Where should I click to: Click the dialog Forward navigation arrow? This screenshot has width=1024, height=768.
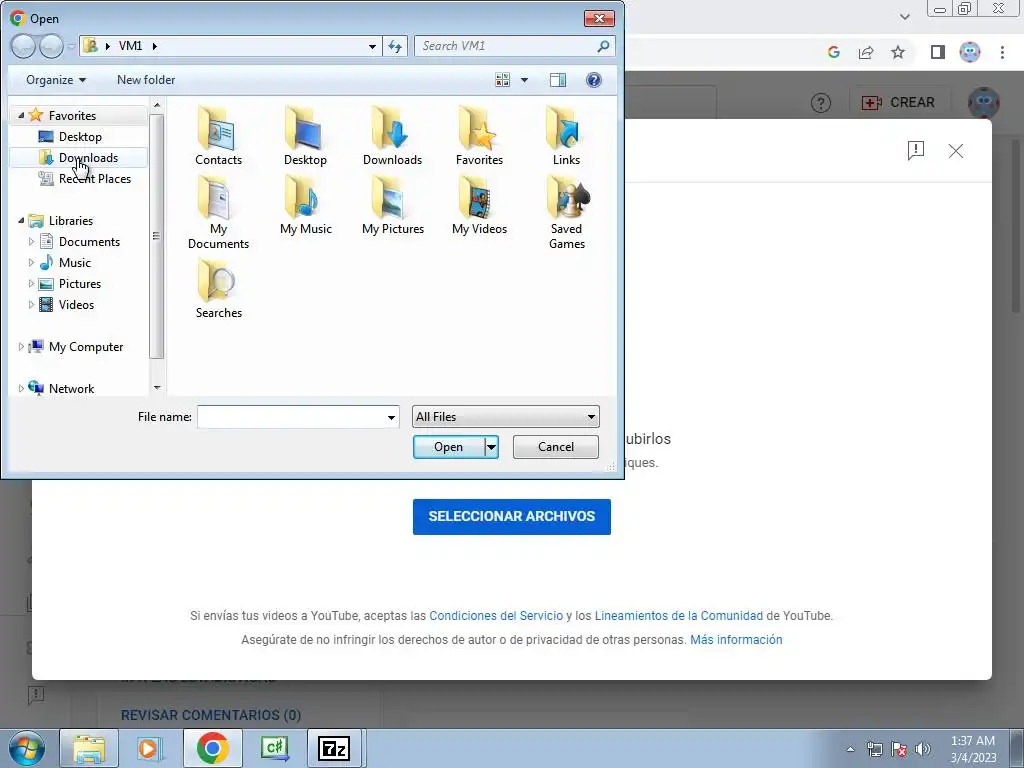click(x=51, y=46)
